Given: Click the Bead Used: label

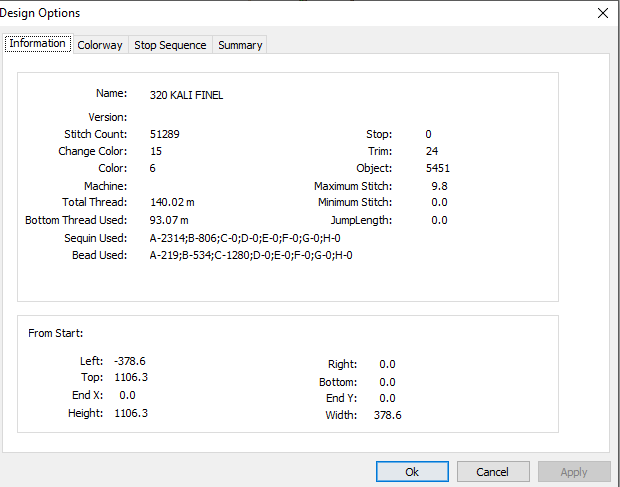Looking at the screenshot, I should point(100,255).
